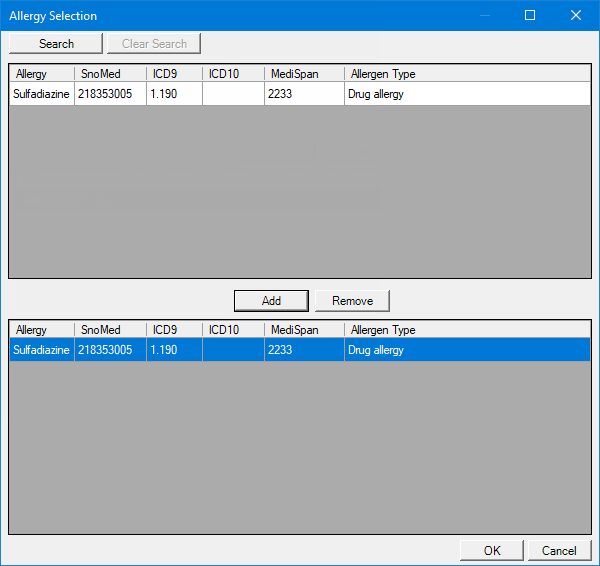Sort upper table by Allergy column header
The image size is (600, 566).
click(x=41, y=74)
